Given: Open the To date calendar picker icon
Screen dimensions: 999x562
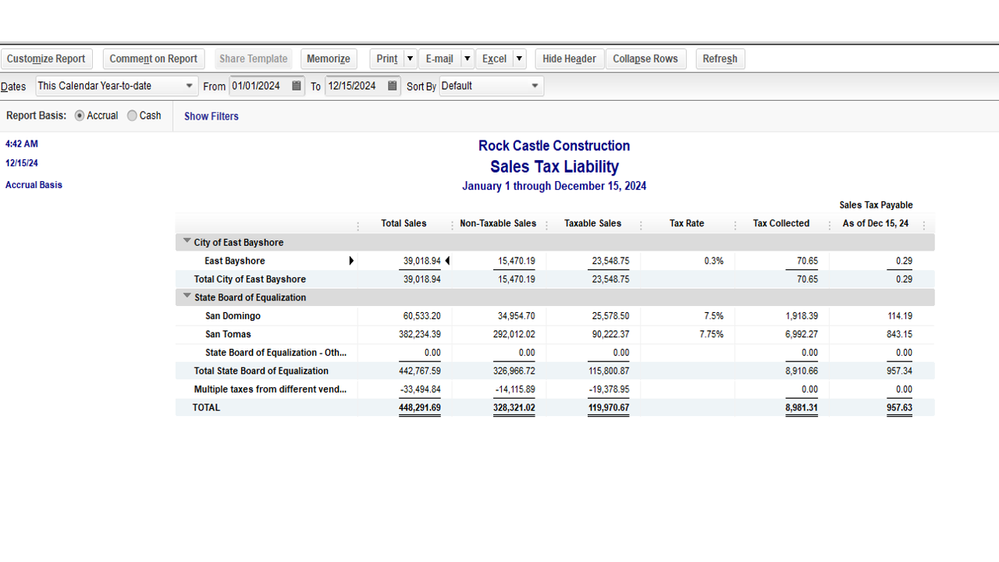Looking at the screenshot, I should pos(393,86).
